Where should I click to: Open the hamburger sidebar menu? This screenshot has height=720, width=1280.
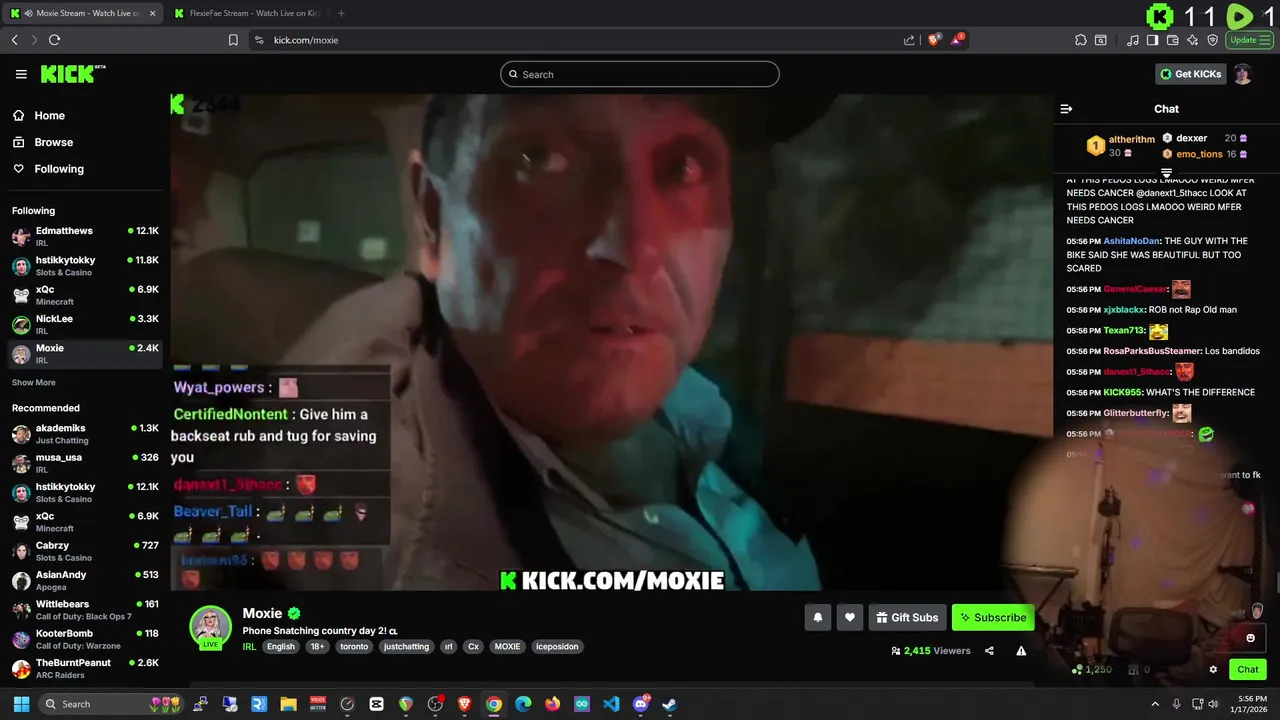tap(21, 74)
